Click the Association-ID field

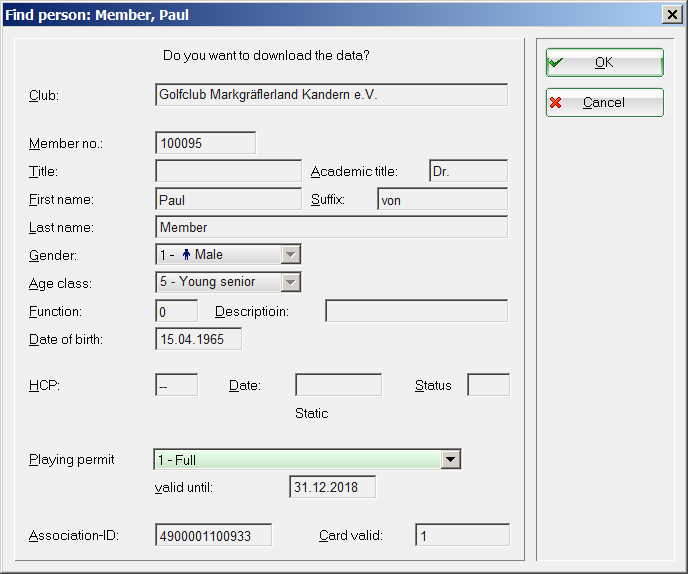(213, 535)
